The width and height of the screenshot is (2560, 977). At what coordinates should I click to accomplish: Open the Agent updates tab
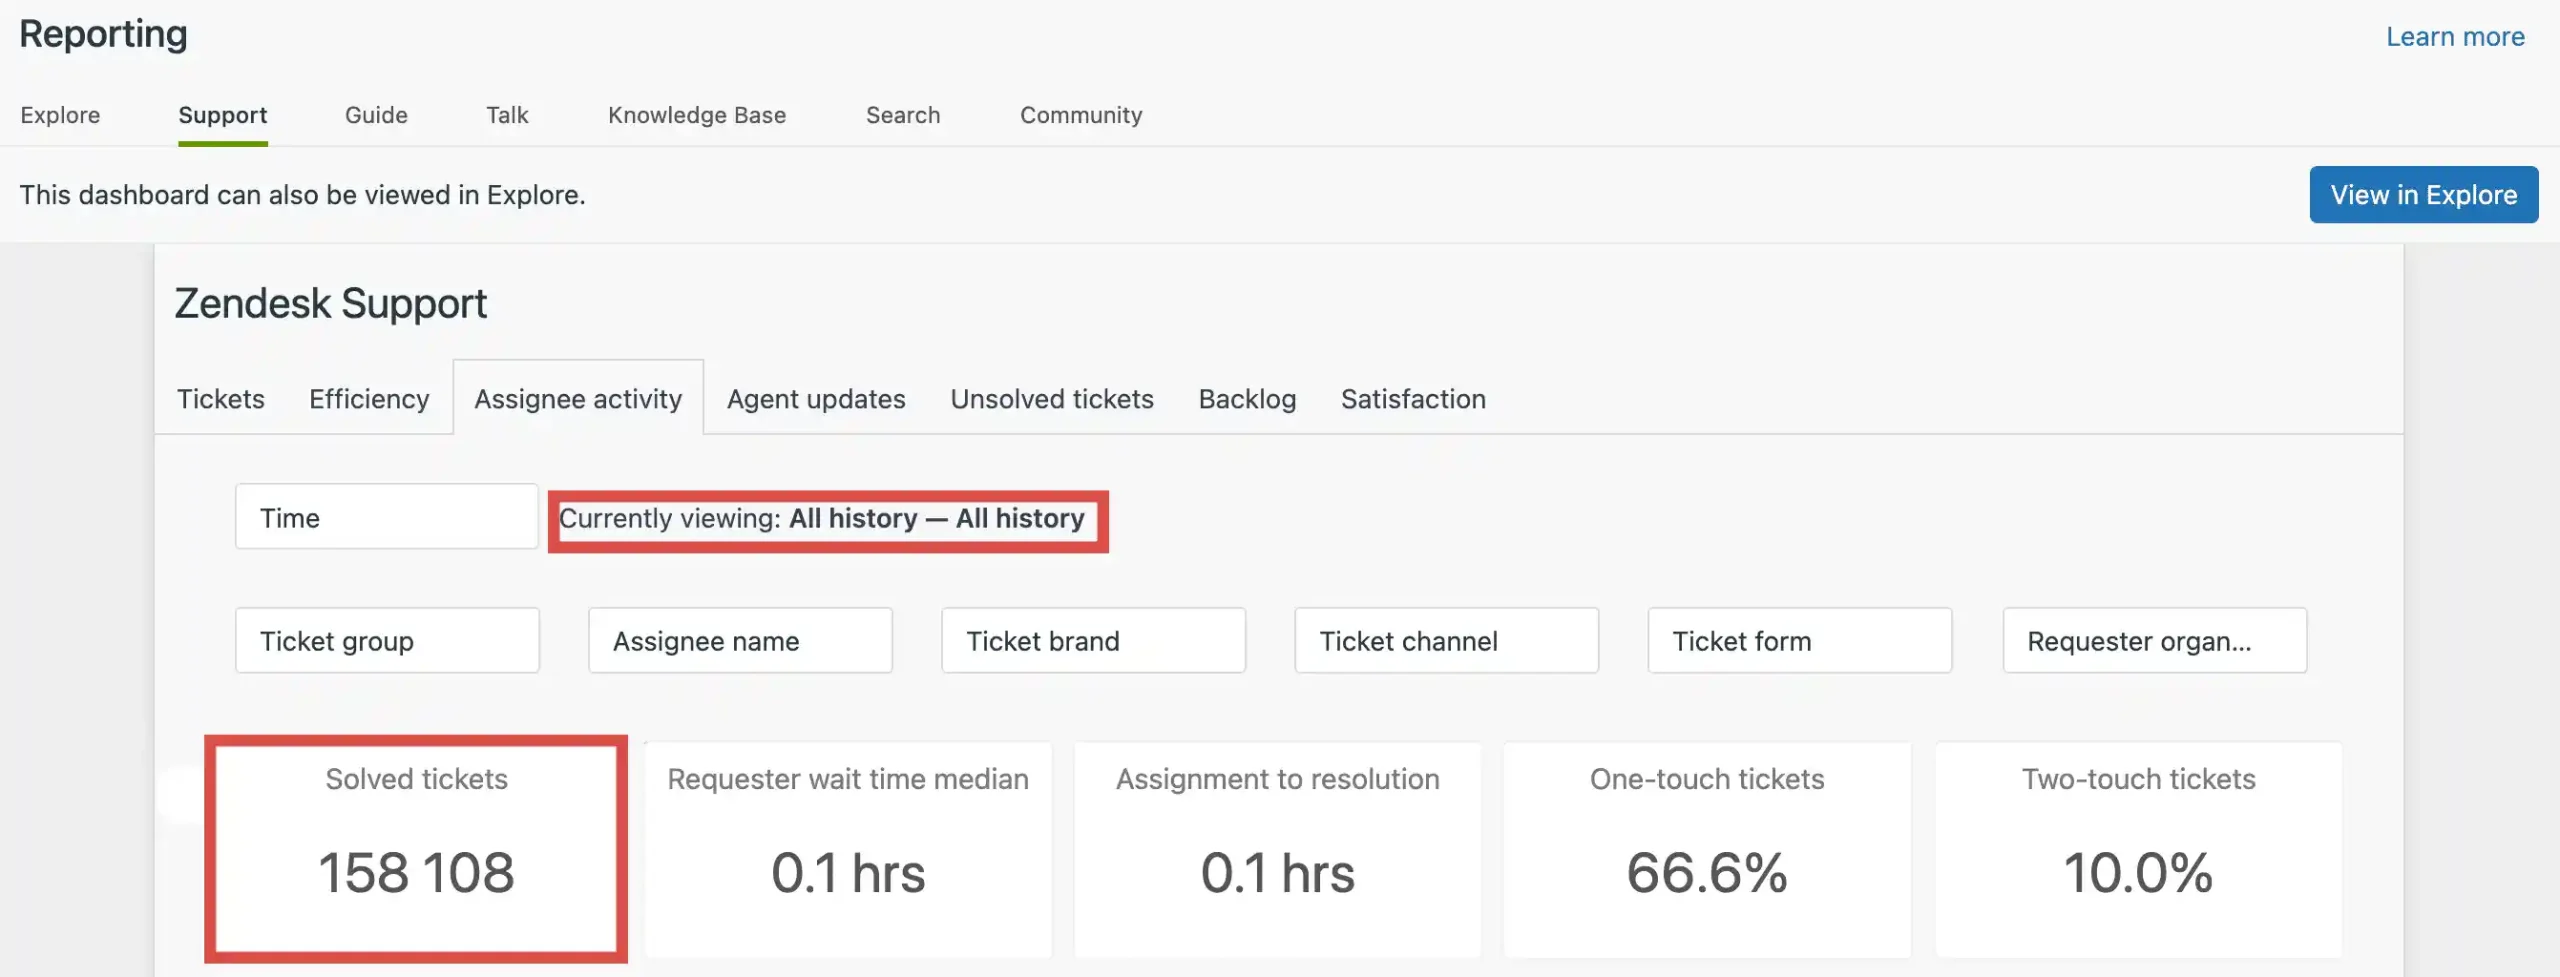pyautogui.click(x=816, y=399)
